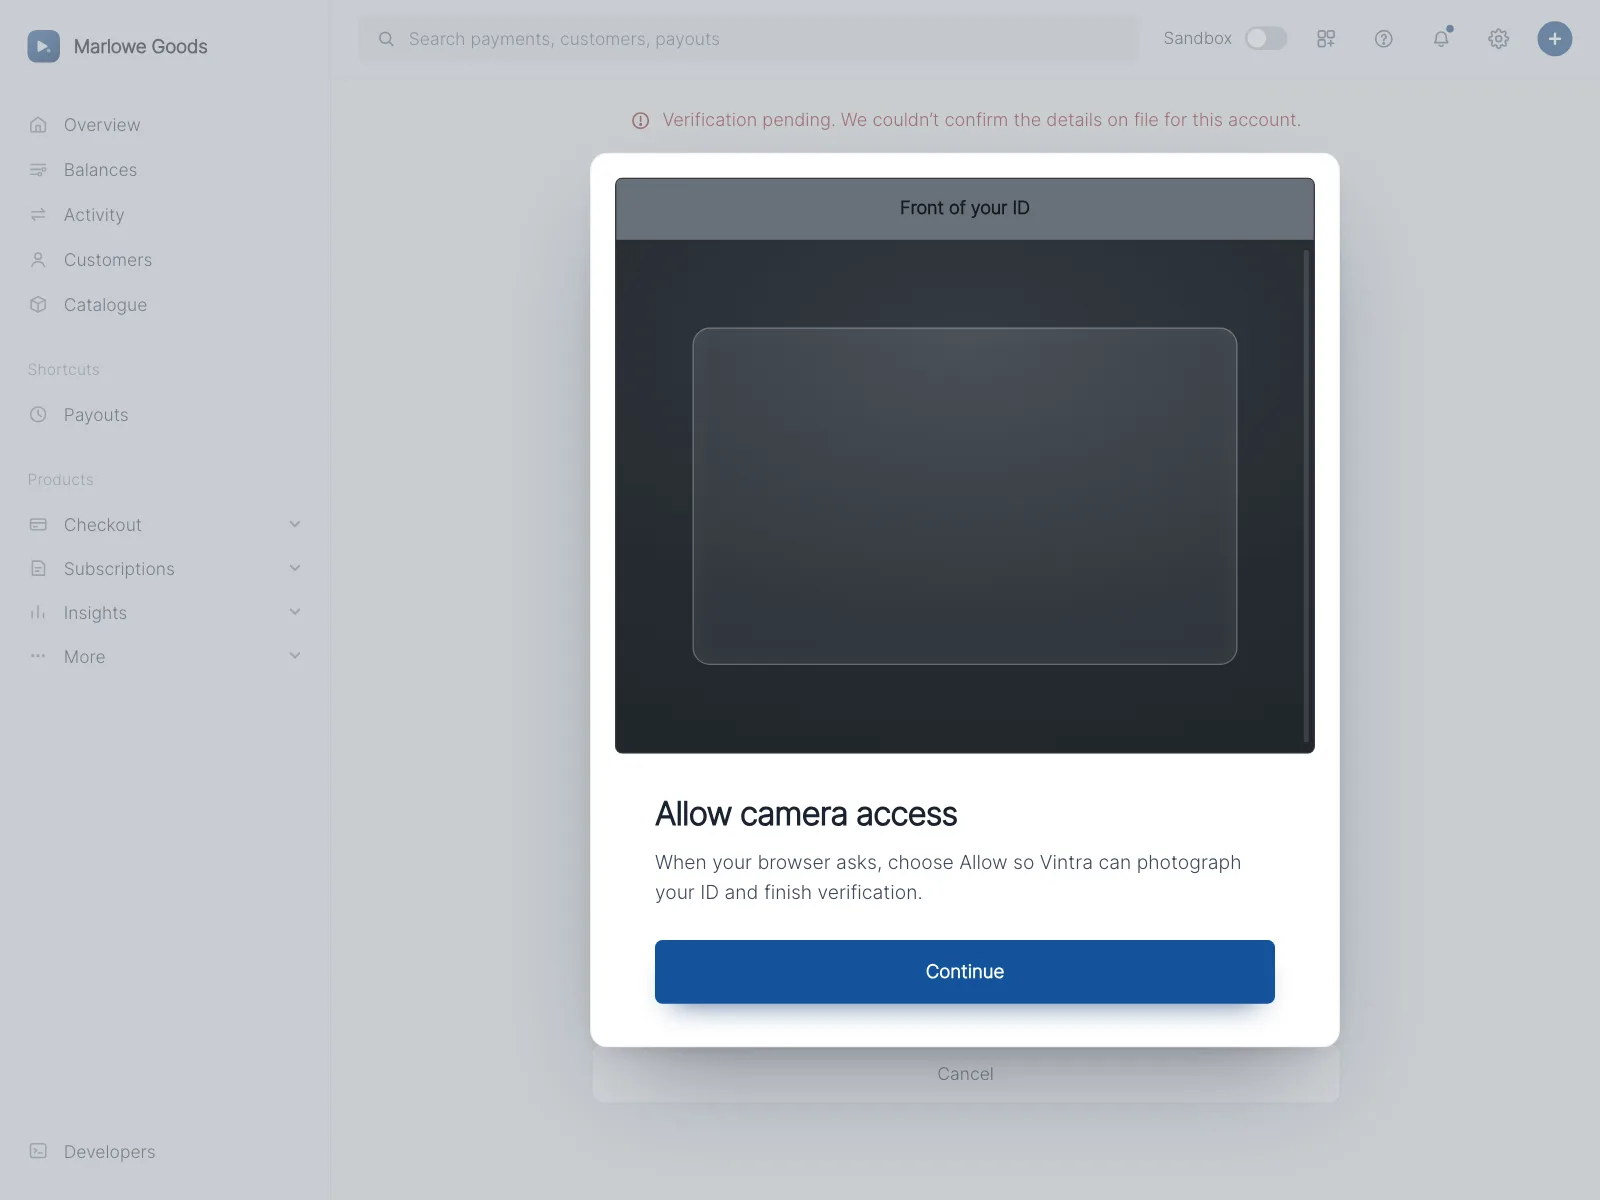Open Balances page
The height and width of the screenshot is (1200, 1600).
(100, 170)
